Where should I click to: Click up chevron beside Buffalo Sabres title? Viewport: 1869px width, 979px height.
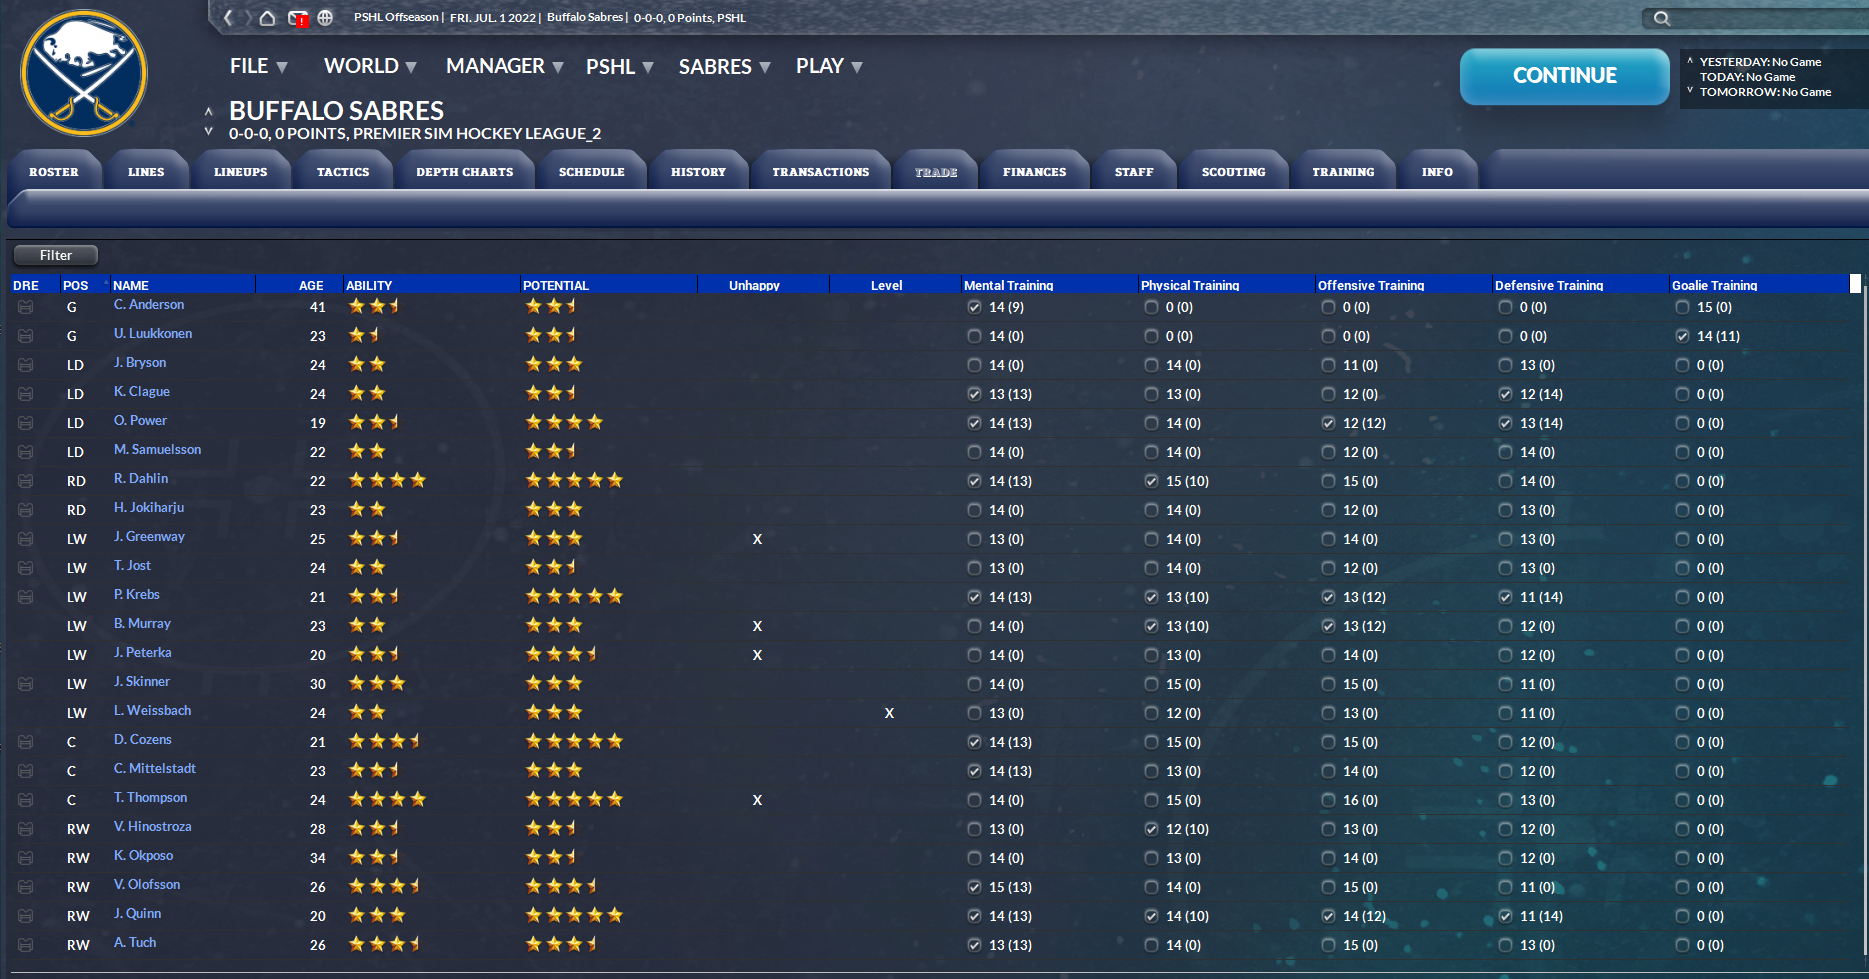(x=208, y=111)
